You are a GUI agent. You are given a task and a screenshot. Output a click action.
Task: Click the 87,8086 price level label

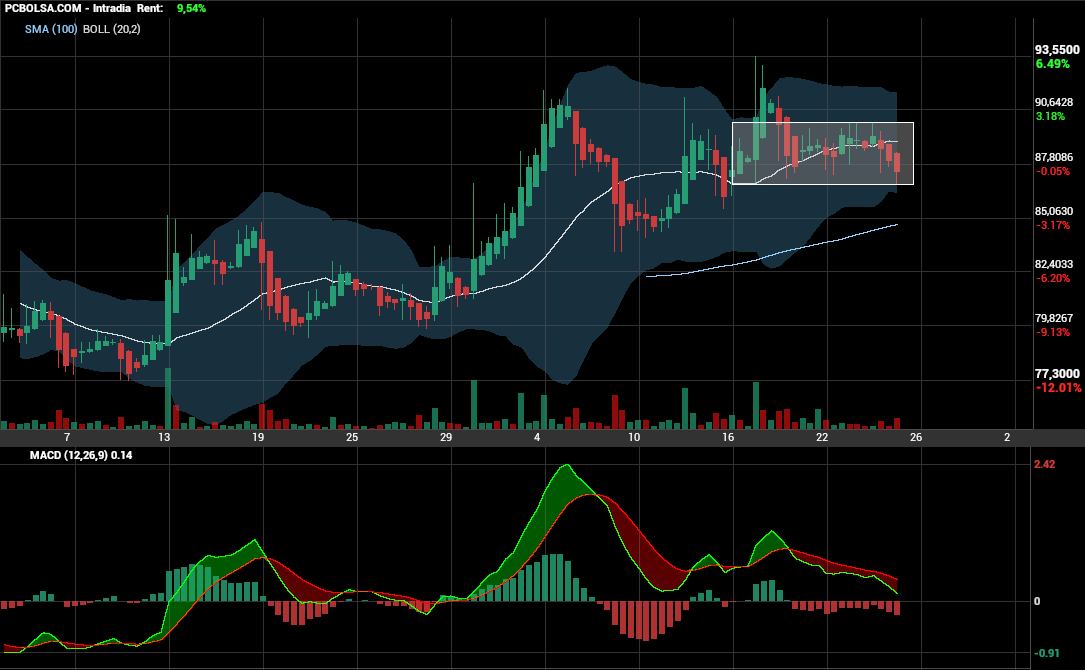click(1054, 158)
